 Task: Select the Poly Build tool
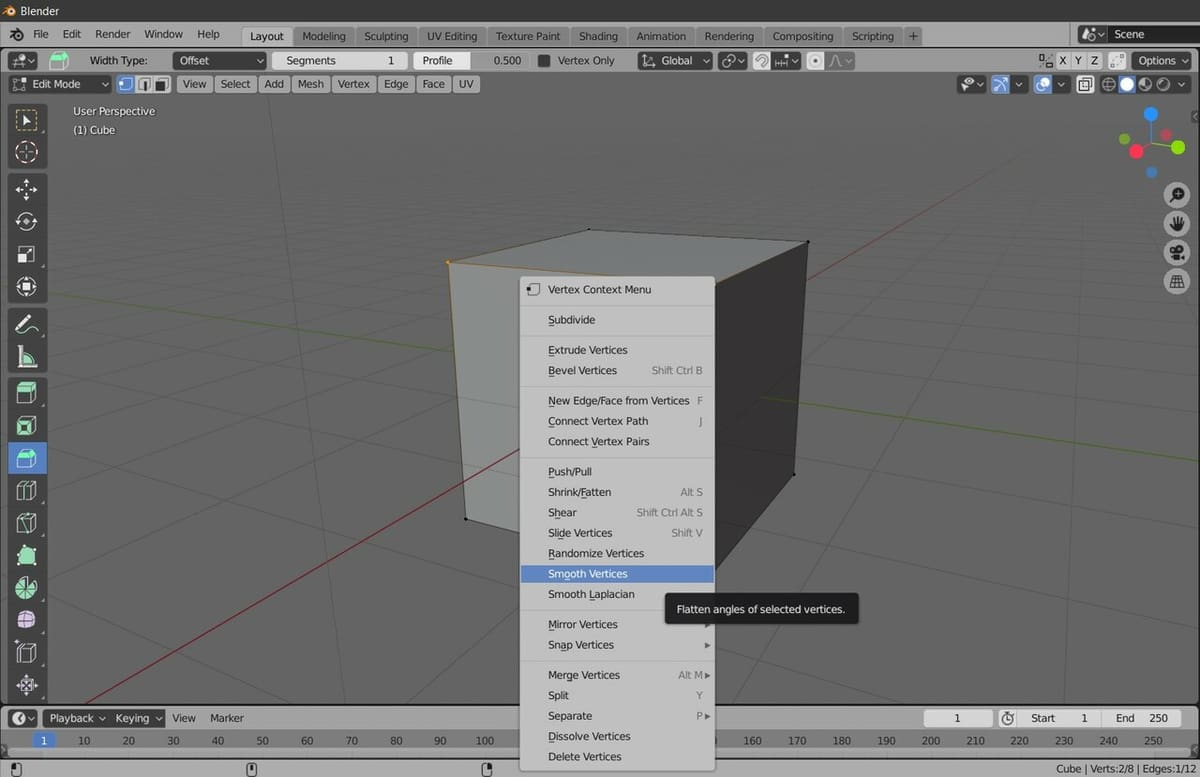(27, 556)
